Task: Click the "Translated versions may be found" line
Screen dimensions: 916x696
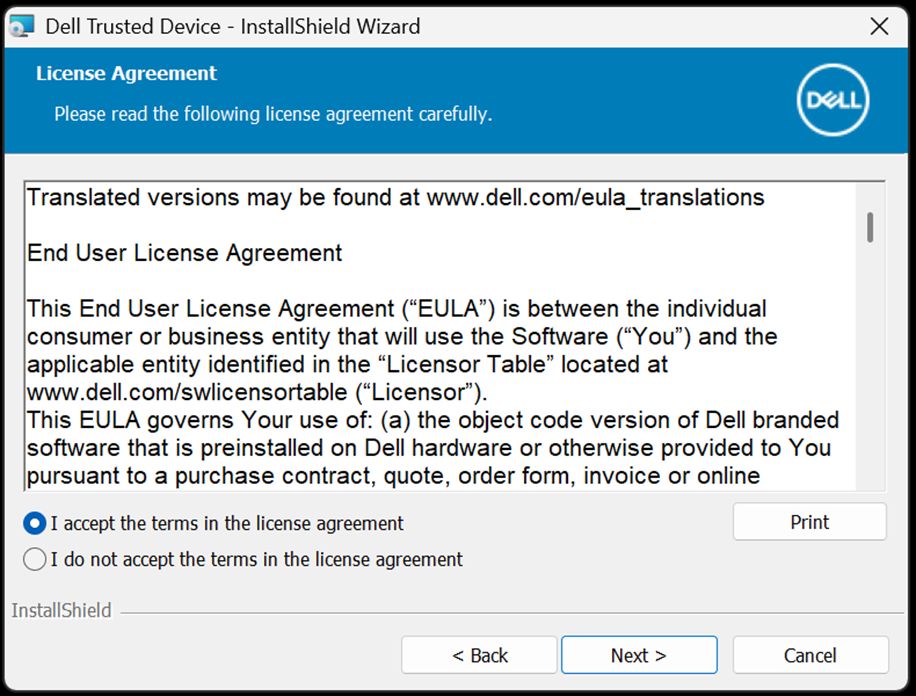Action: coord(395,198)
